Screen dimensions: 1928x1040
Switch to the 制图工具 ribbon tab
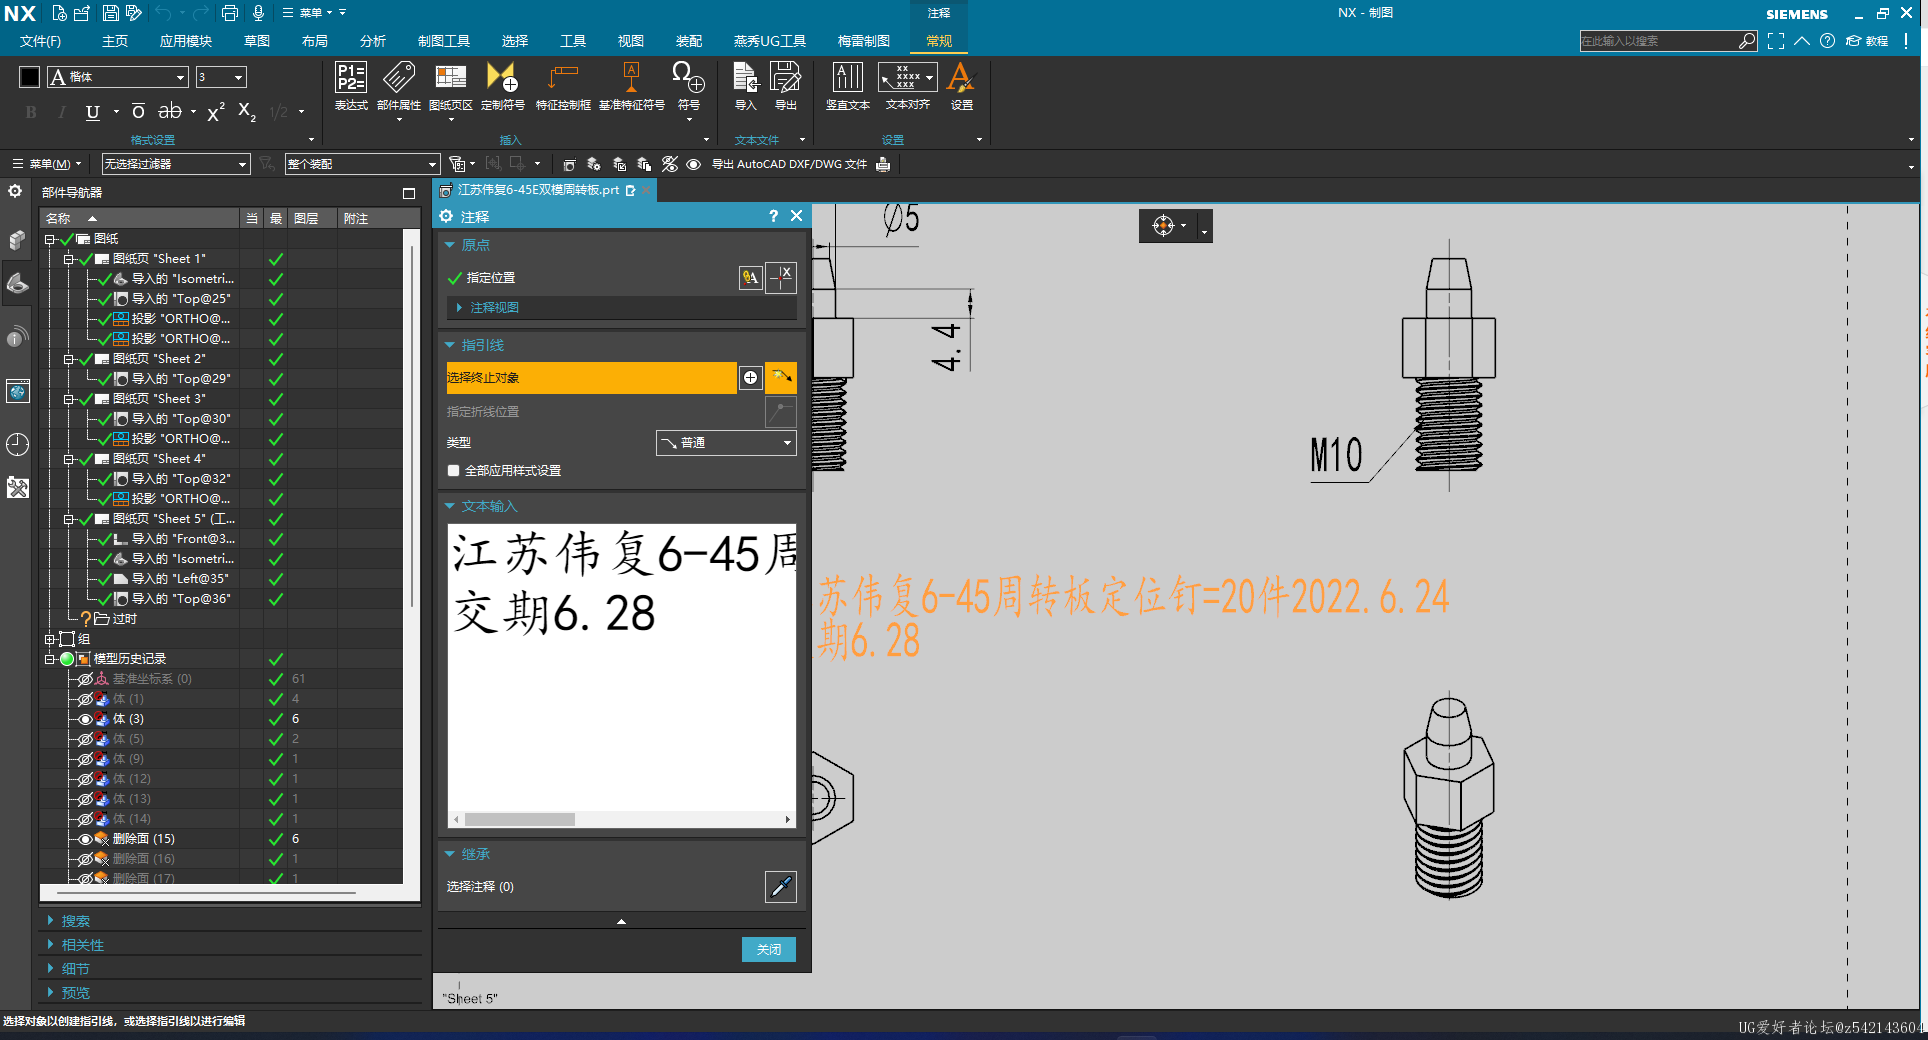click(x=444, y=41)
